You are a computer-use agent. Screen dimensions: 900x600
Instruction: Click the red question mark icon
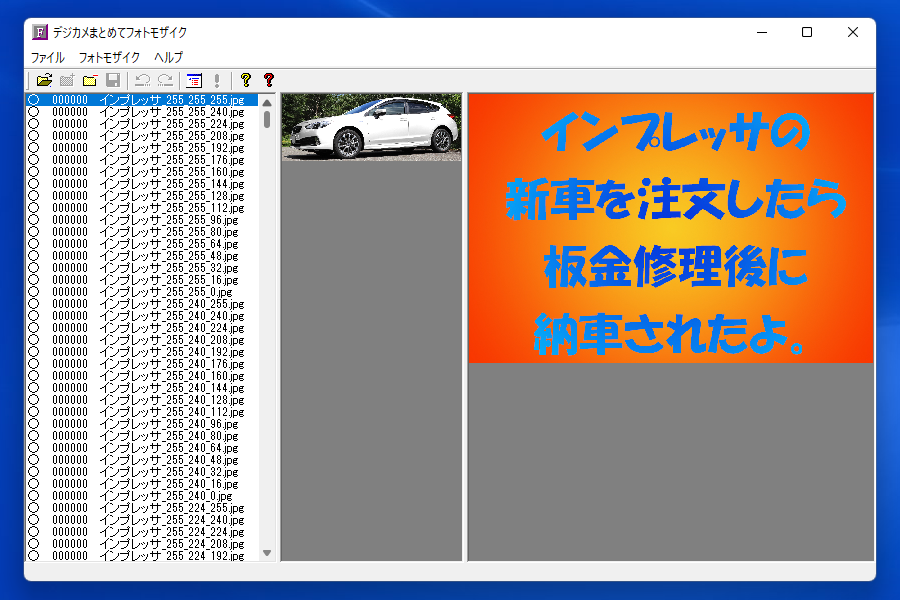point(269,80)
